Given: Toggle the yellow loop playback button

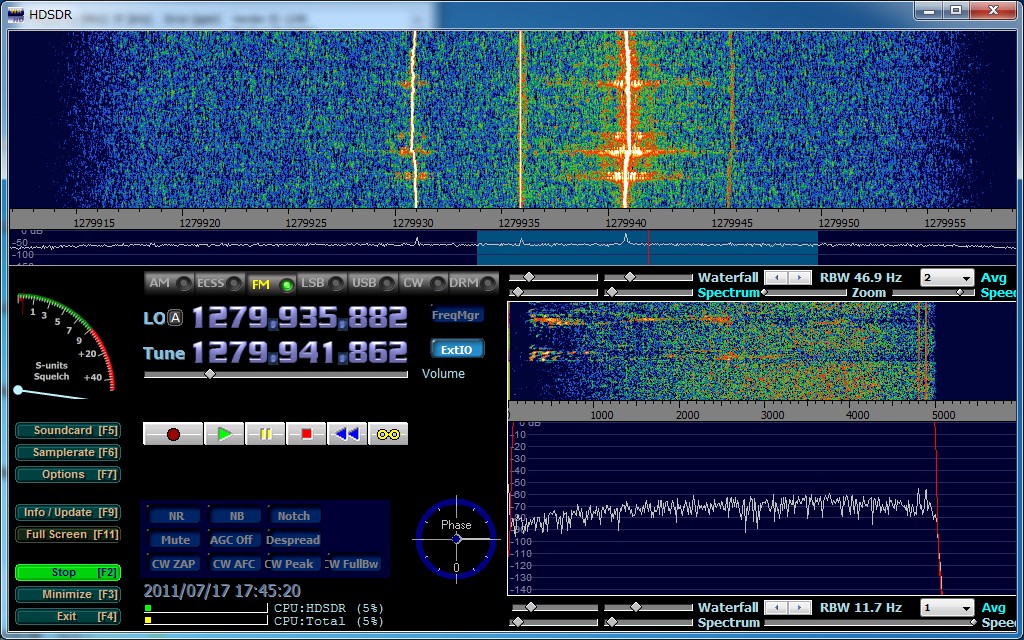Looking at the screenshot, I should 388,434.
